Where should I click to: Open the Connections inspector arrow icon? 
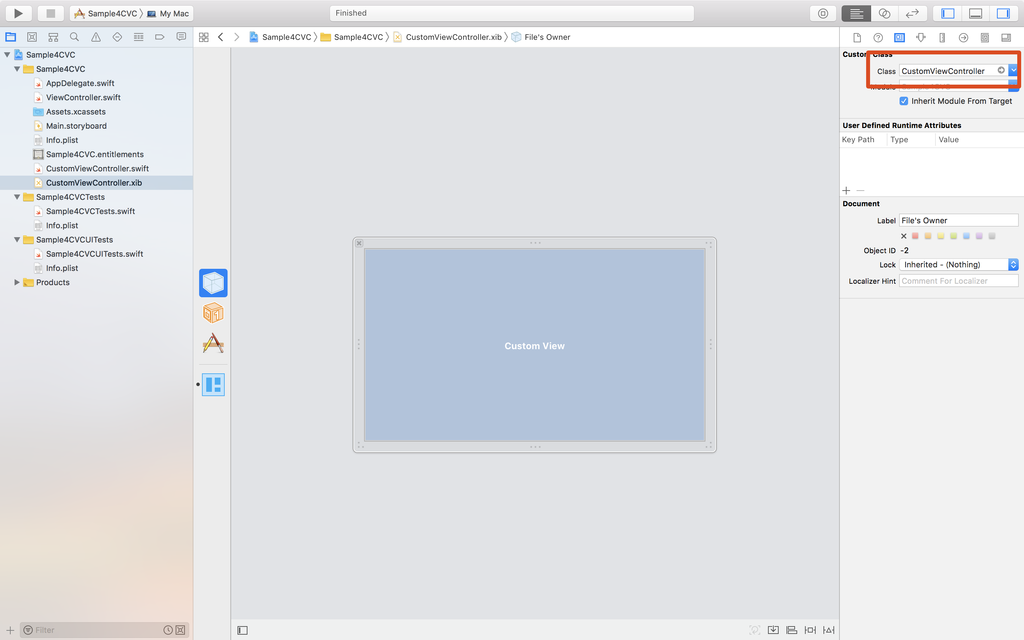click(x=963, y=38)
